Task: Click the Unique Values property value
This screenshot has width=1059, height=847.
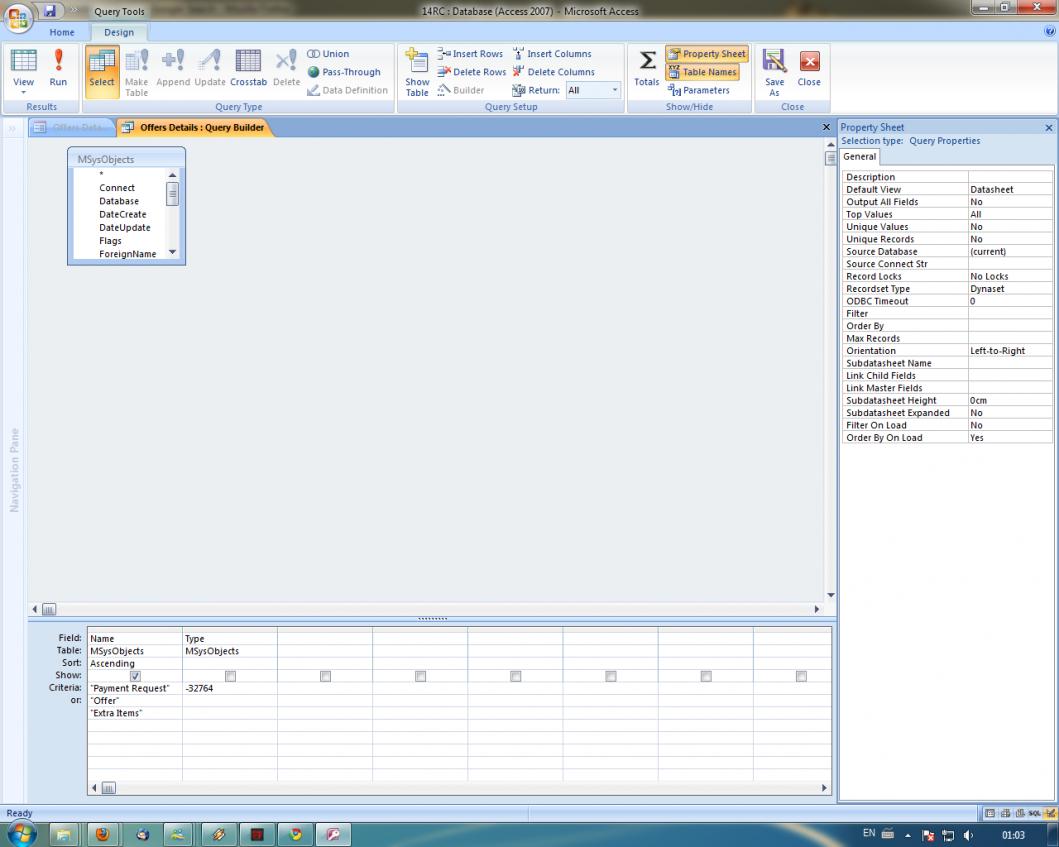Action: [x=1010, y=227]
